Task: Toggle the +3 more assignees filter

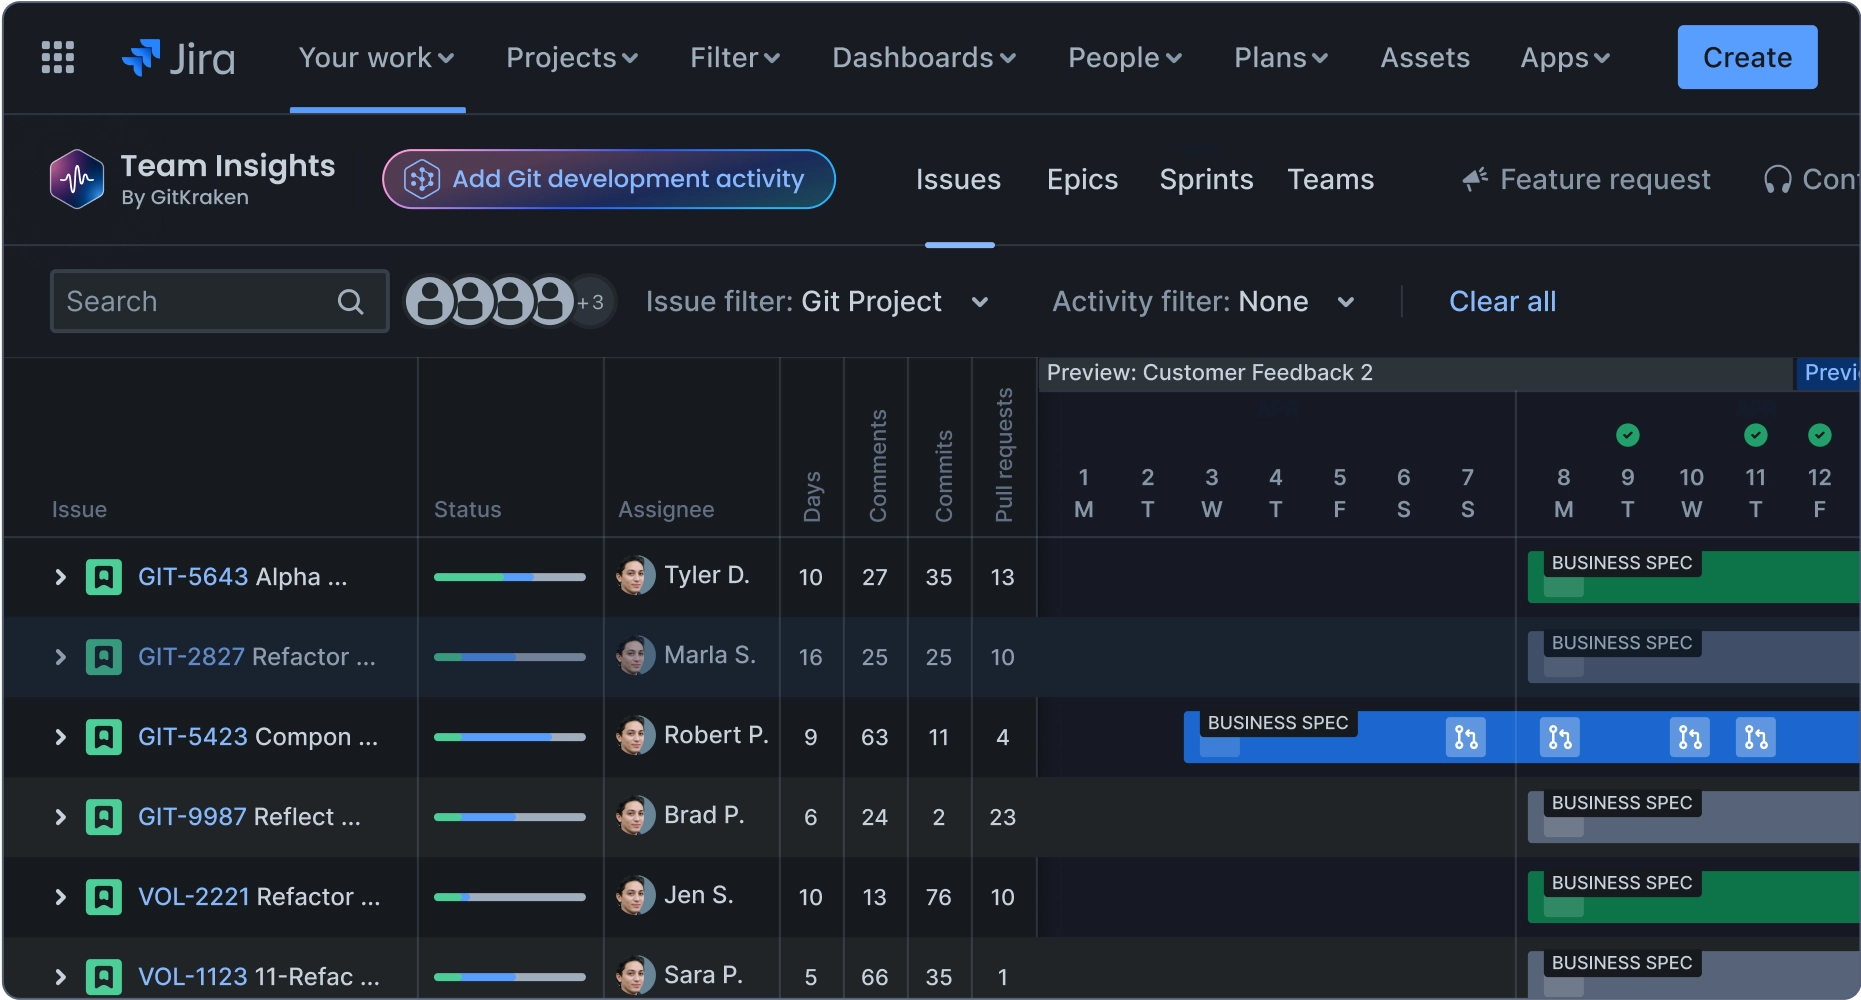Action: click(591, 302)
